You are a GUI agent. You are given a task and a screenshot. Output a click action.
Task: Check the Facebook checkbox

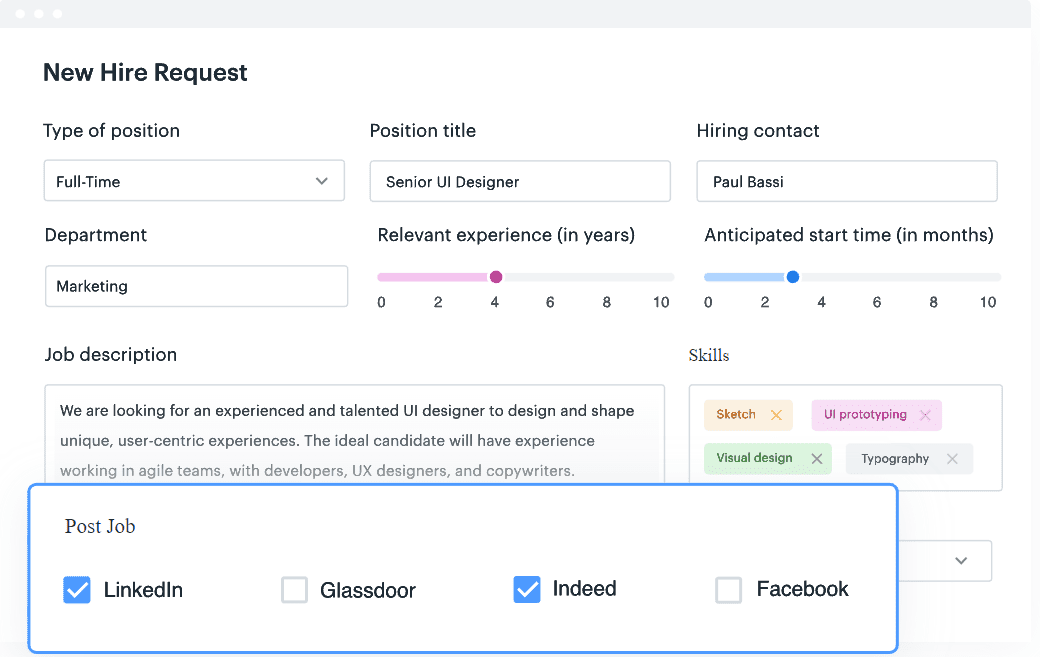(x=729, y=590)
